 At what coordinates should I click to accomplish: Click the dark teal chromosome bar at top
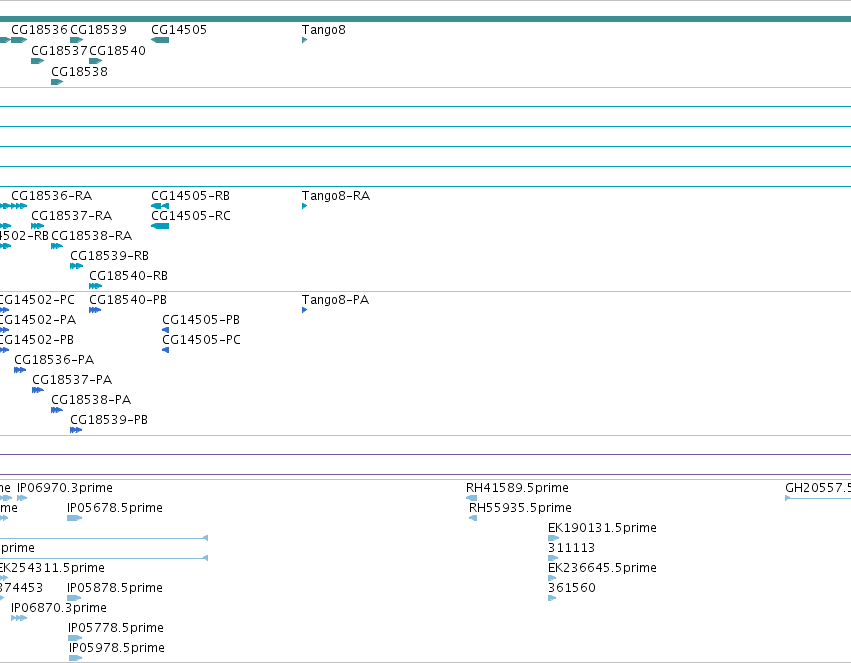tap(426, 19)
